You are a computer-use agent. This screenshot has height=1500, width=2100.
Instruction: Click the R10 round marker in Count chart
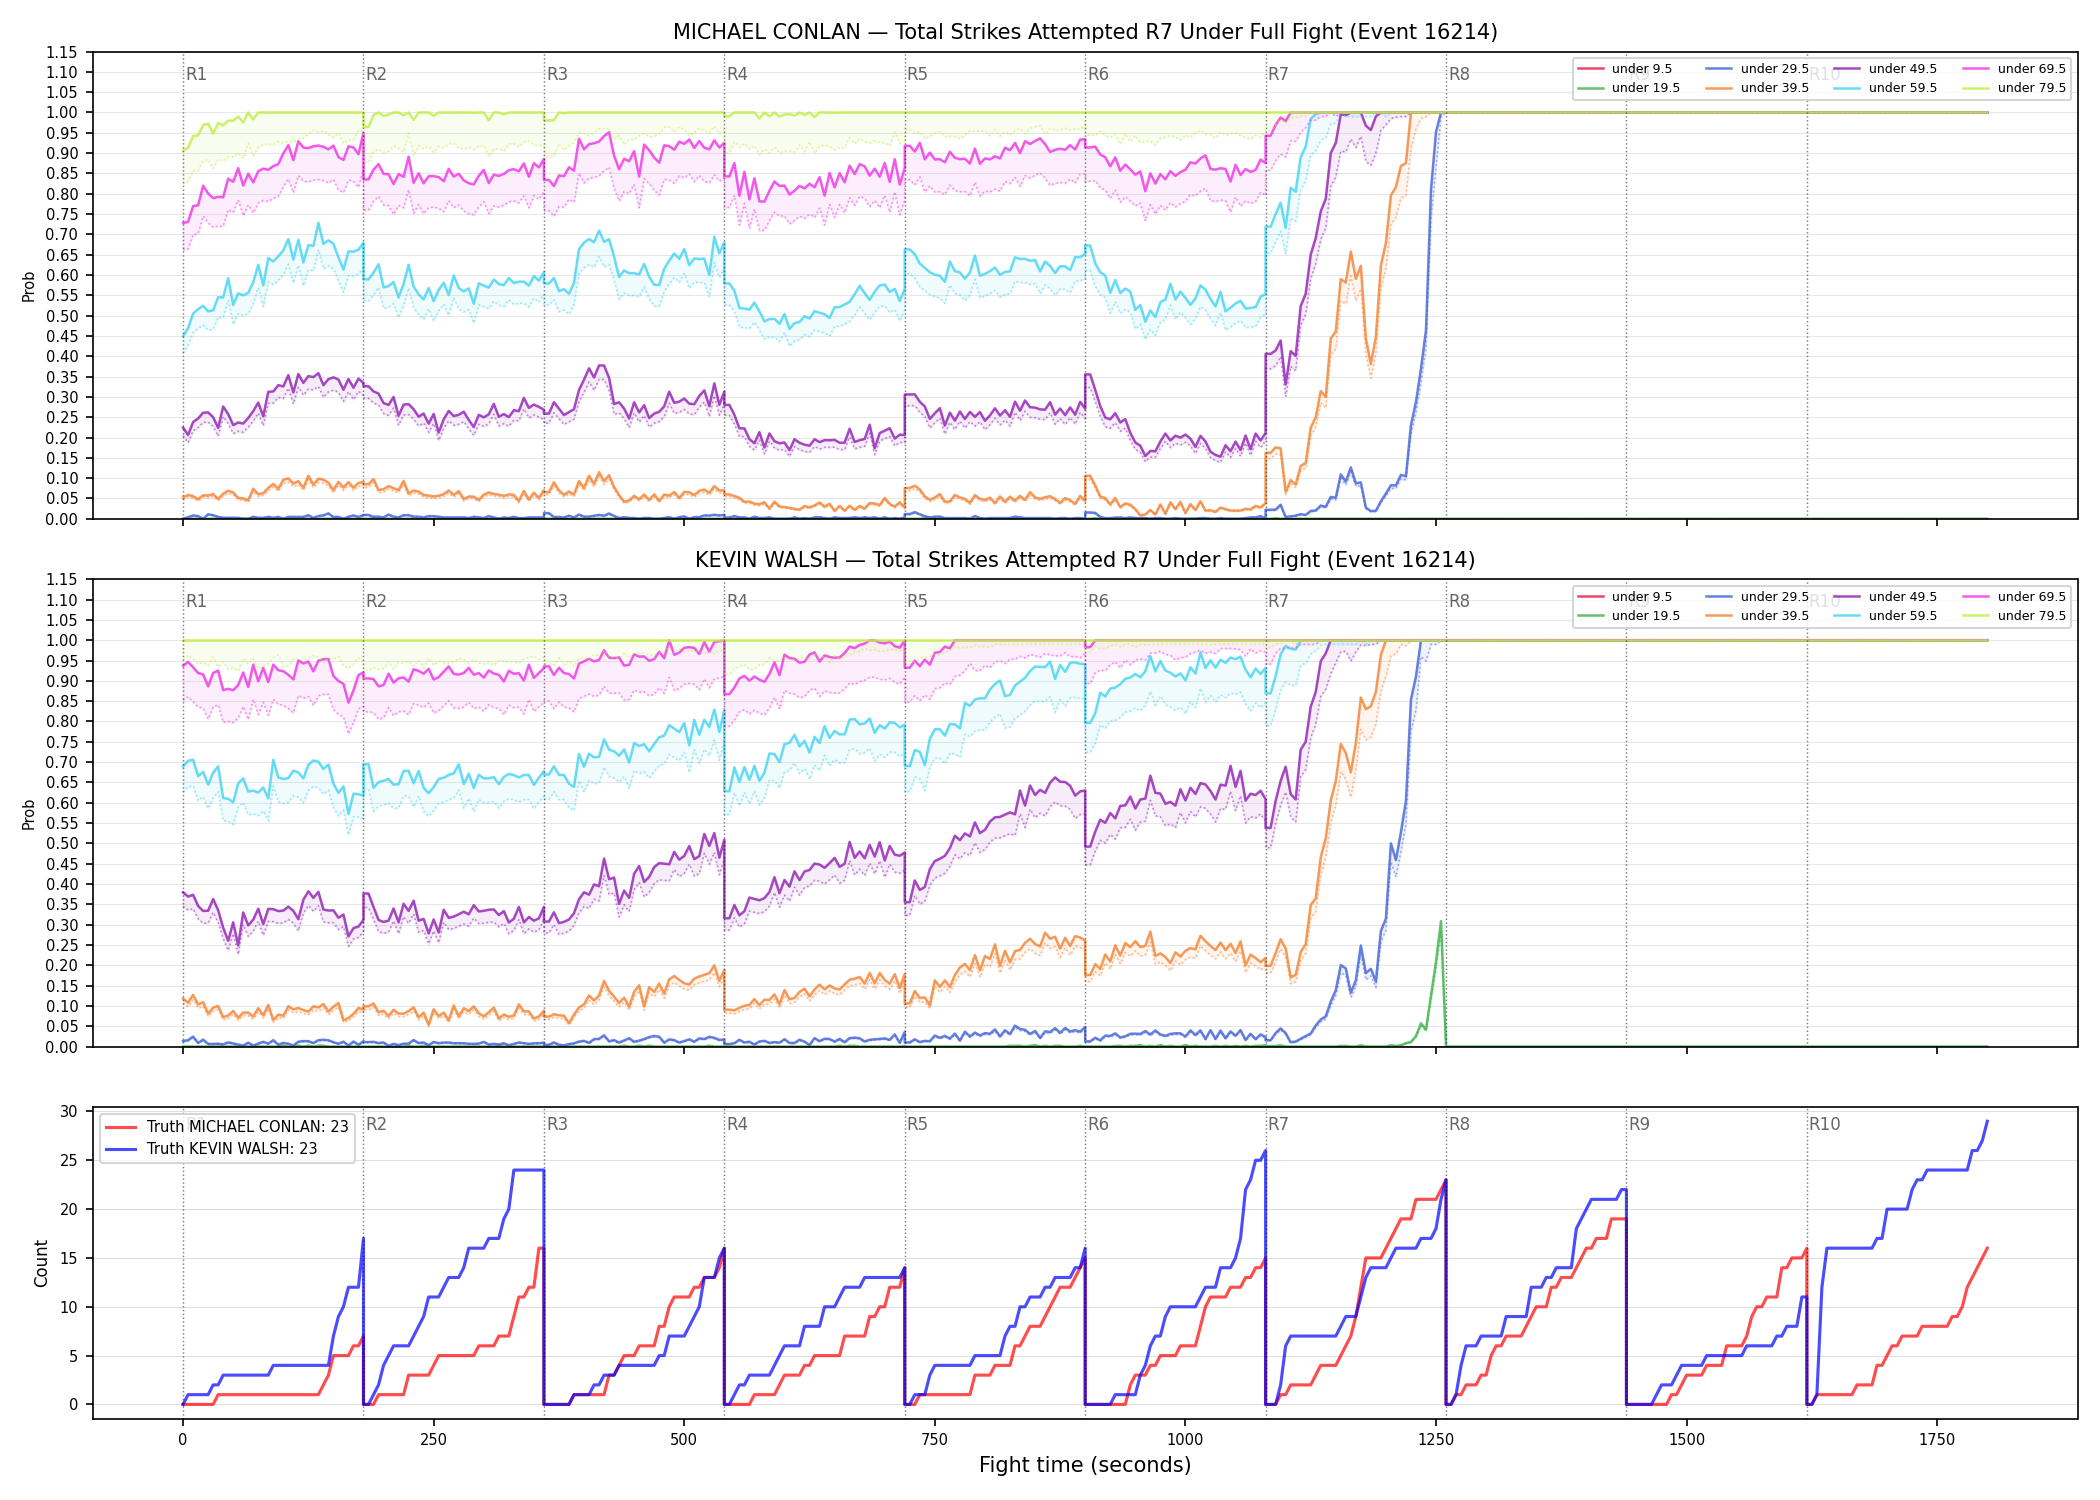(1824, 1124)
